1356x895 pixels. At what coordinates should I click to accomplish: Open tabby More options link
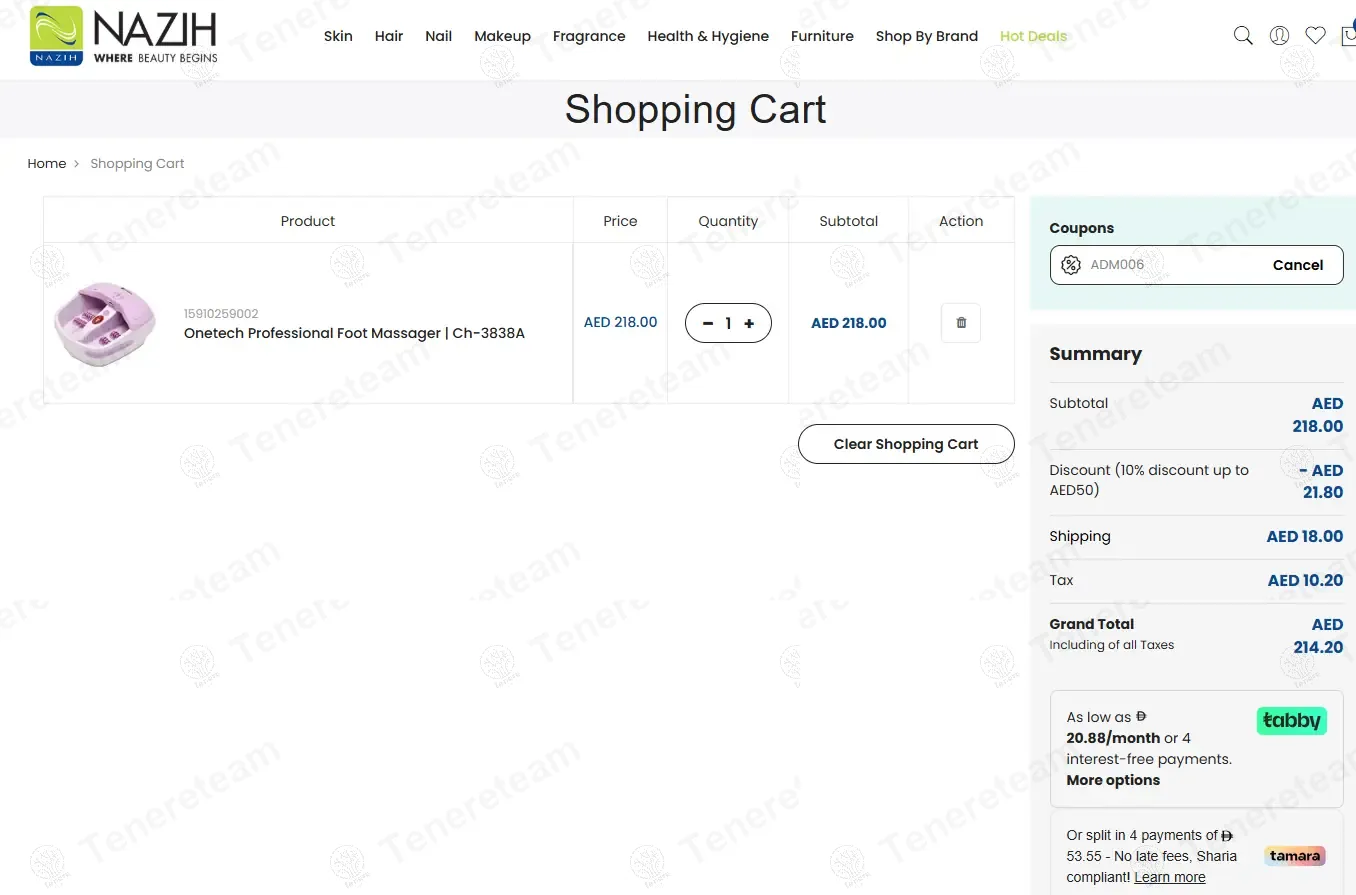(x=1113, y=780)
